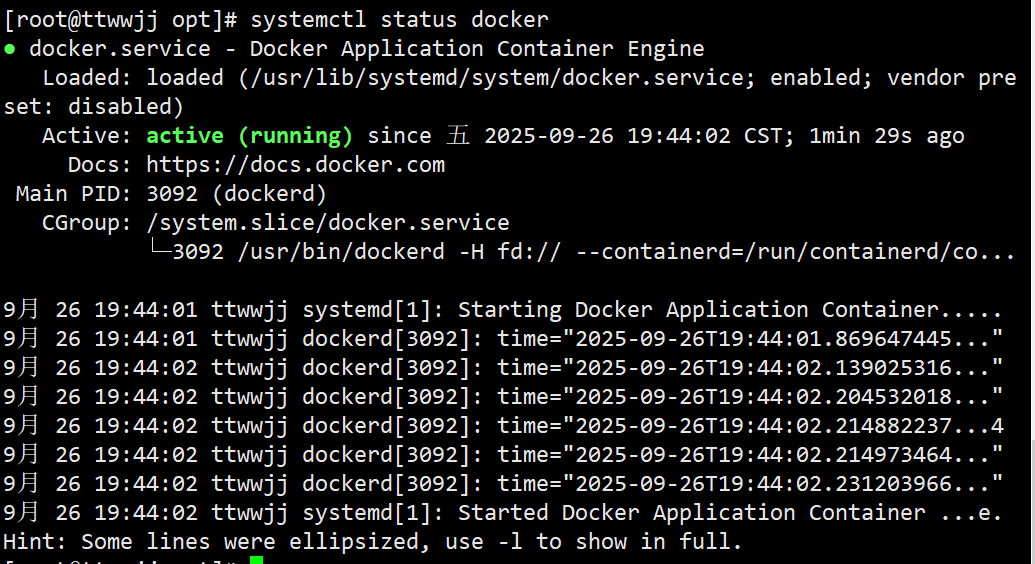Viewport: 1035px width, 564px height.
Task: Open the https://docs.docker.com link
Action: point(296,164)
